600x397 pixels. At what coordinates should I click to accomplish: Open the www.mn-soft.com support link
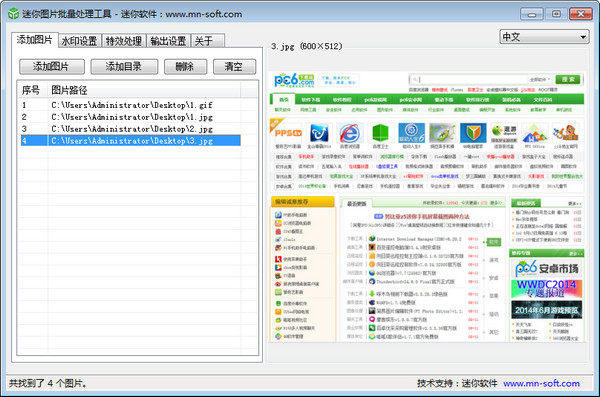[541, 383]
